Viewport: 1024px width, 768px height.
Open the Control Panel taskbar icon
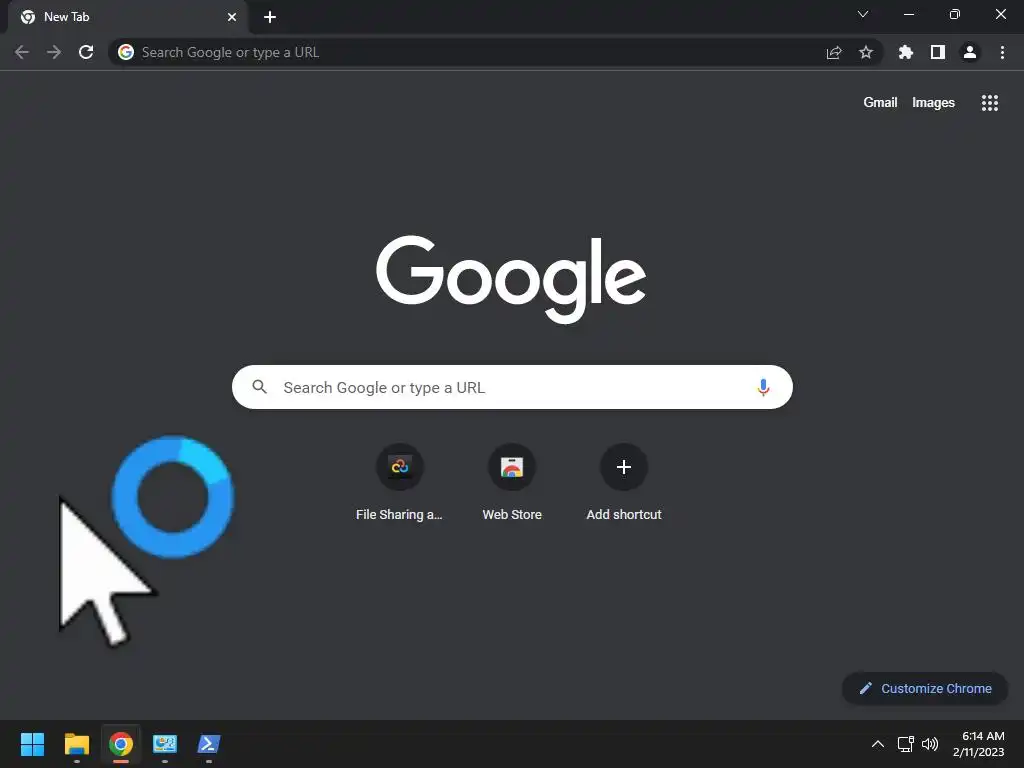point(165,744)
